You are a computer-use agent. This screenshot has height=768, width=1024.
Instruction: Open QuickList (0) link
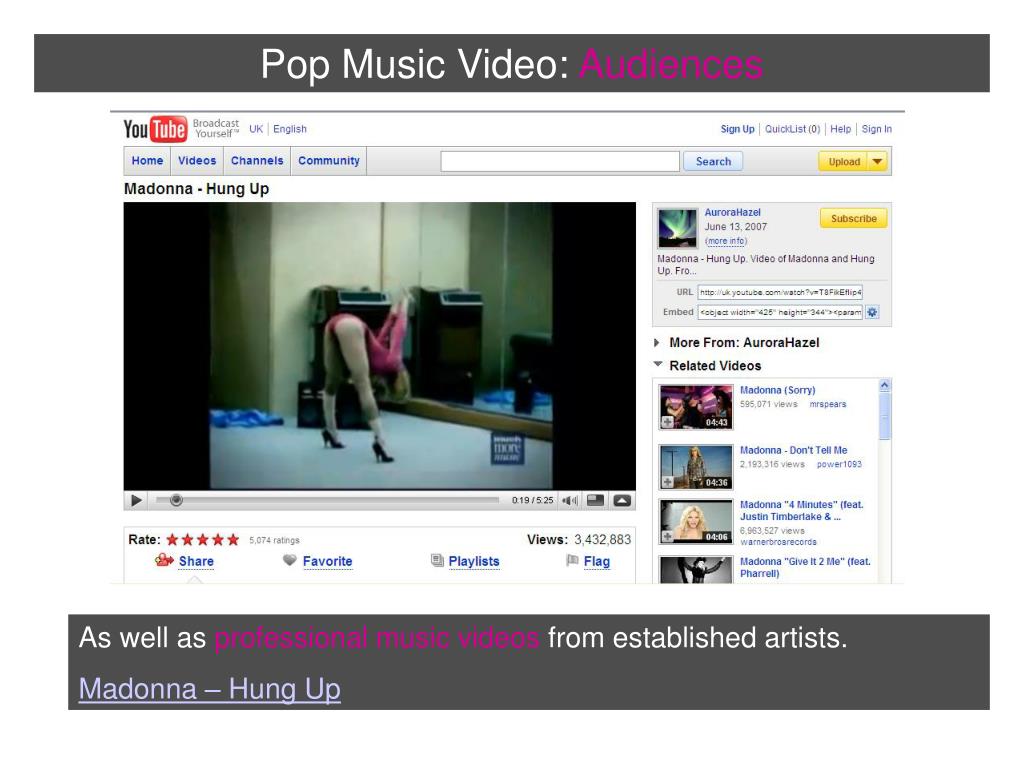792,129
